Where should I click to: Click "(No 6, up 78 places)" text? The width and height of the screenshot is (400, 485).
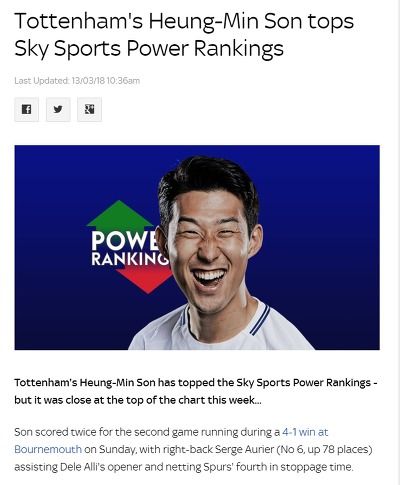324,449
